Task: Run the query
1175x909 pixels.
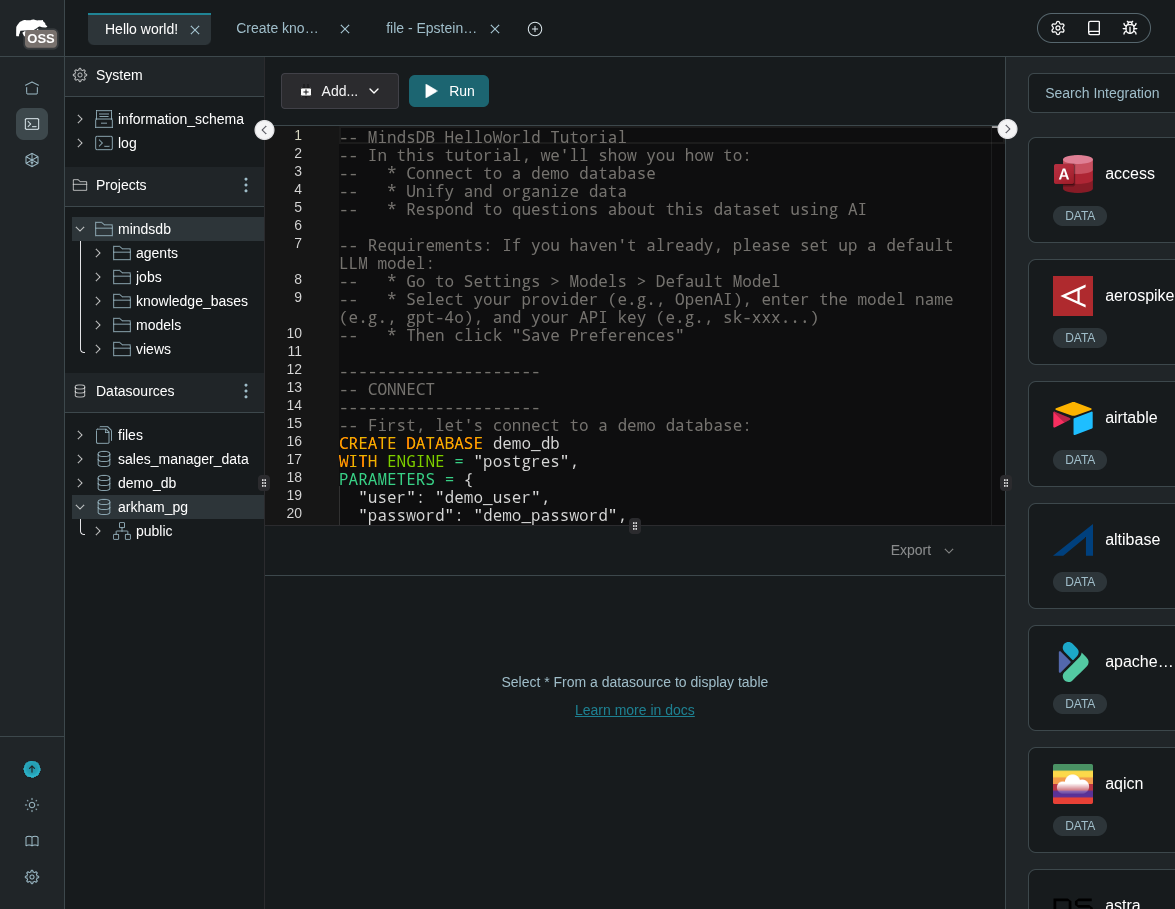Action: coord(449,91)
